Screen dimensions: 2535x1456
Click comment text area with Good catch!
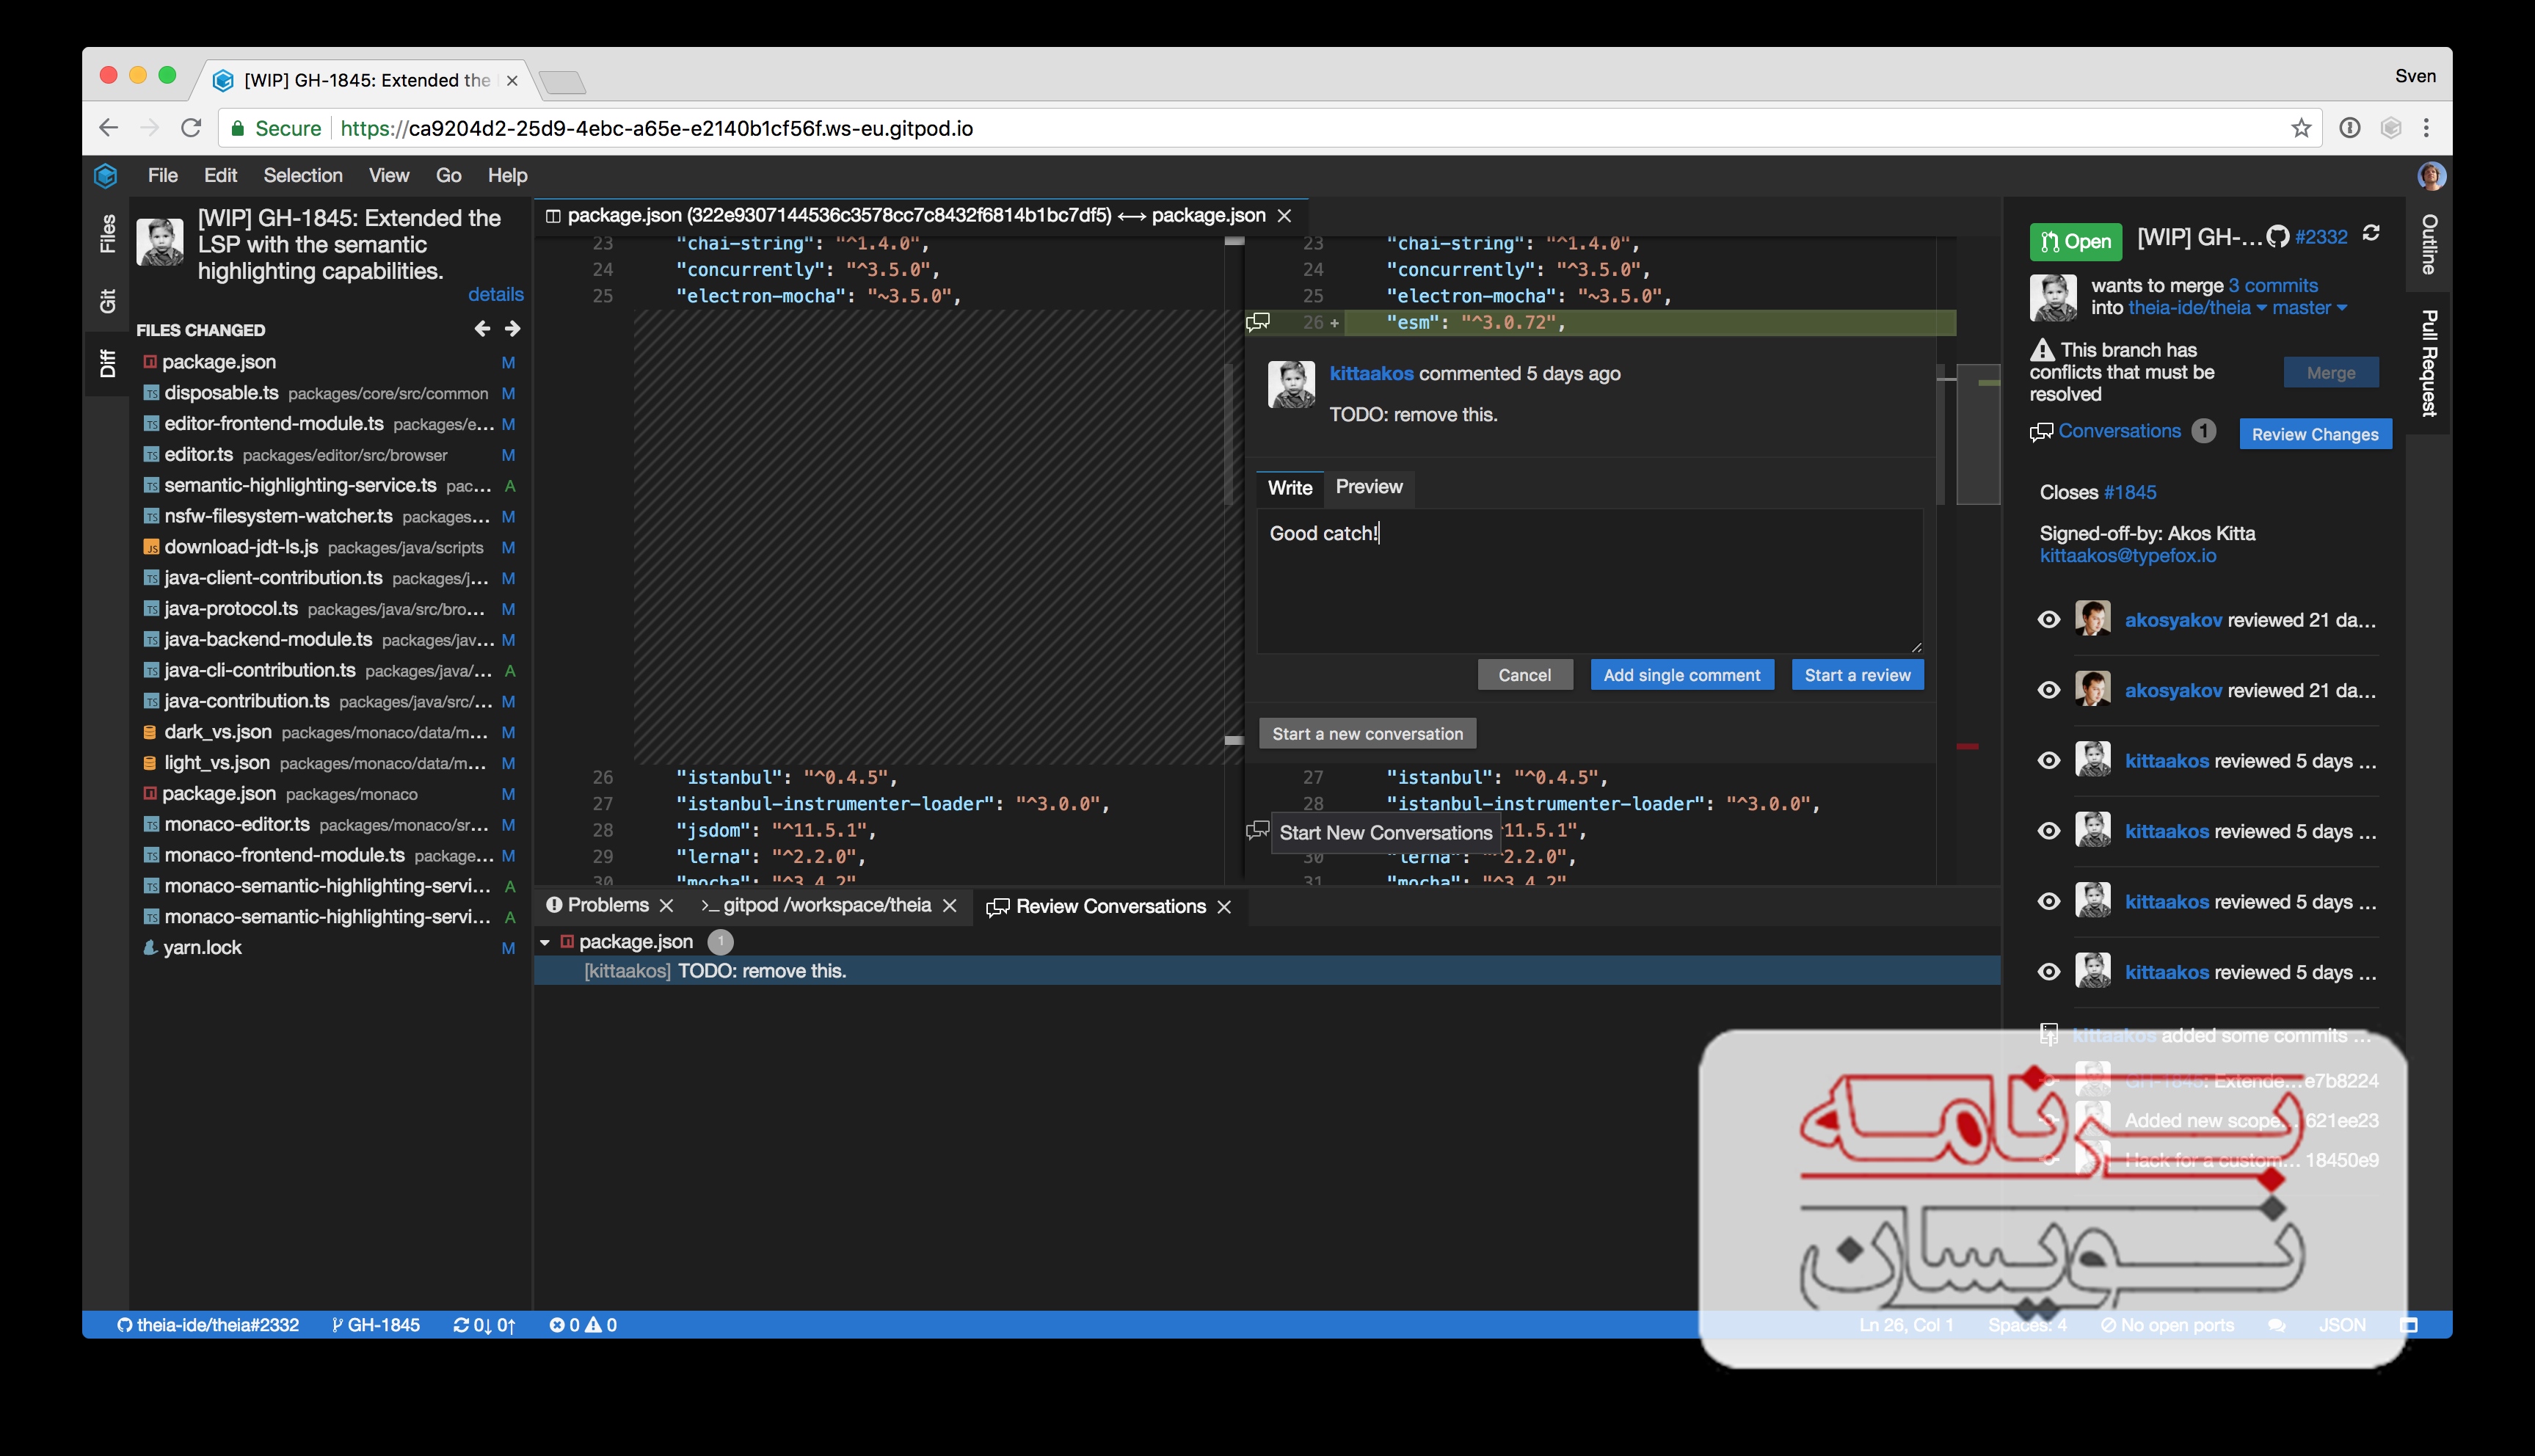pyautogui.click(x=1589, y=581)
